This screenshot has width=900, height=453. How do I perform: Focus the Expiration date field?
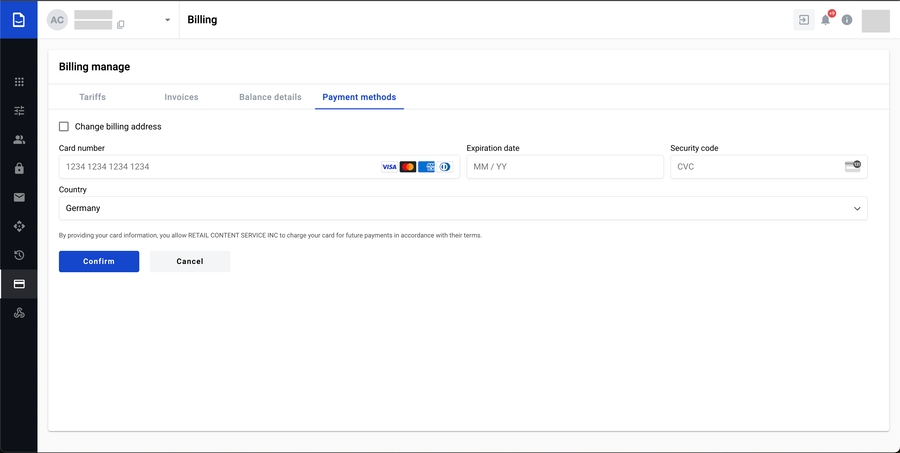point(565,167)
